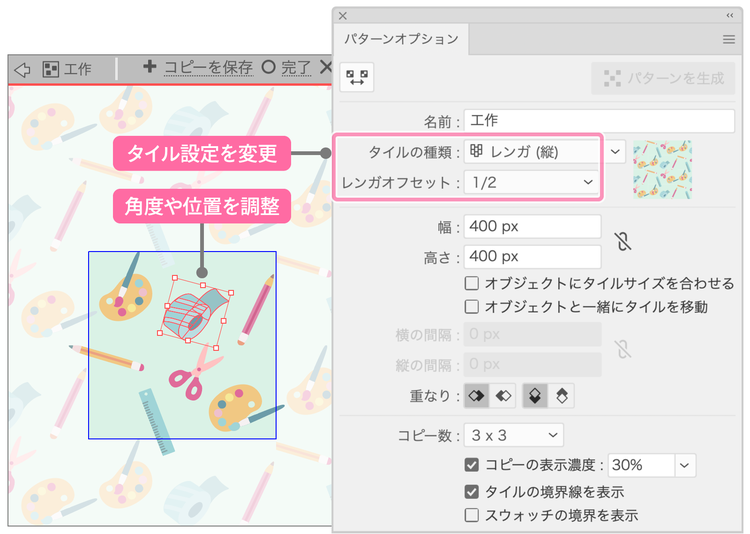Select the bottom-in-front overlap icon
Screen dimensions: 750x534
click(x=562, y=396)
